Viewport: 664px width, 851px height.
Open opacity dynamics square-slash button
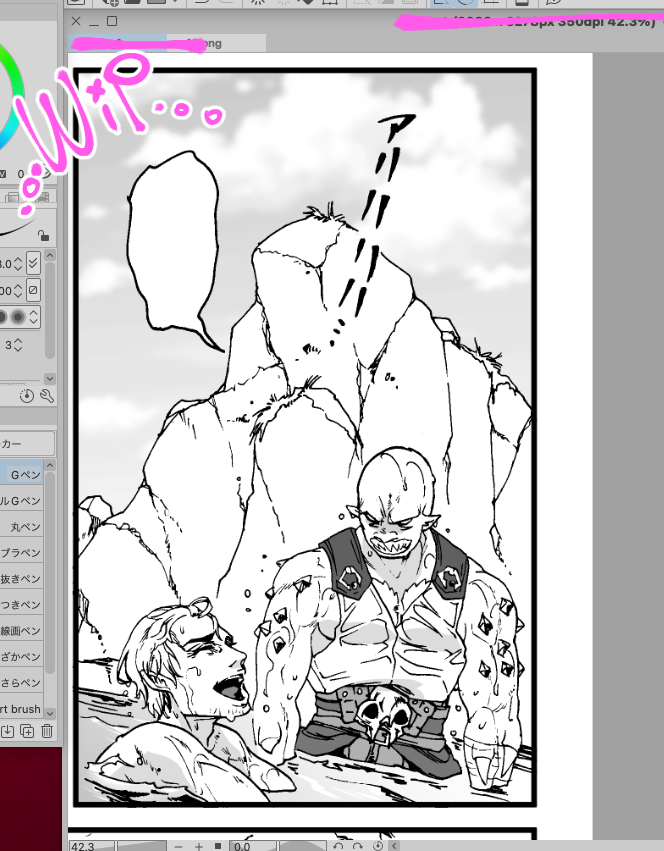tap(33, 290)
